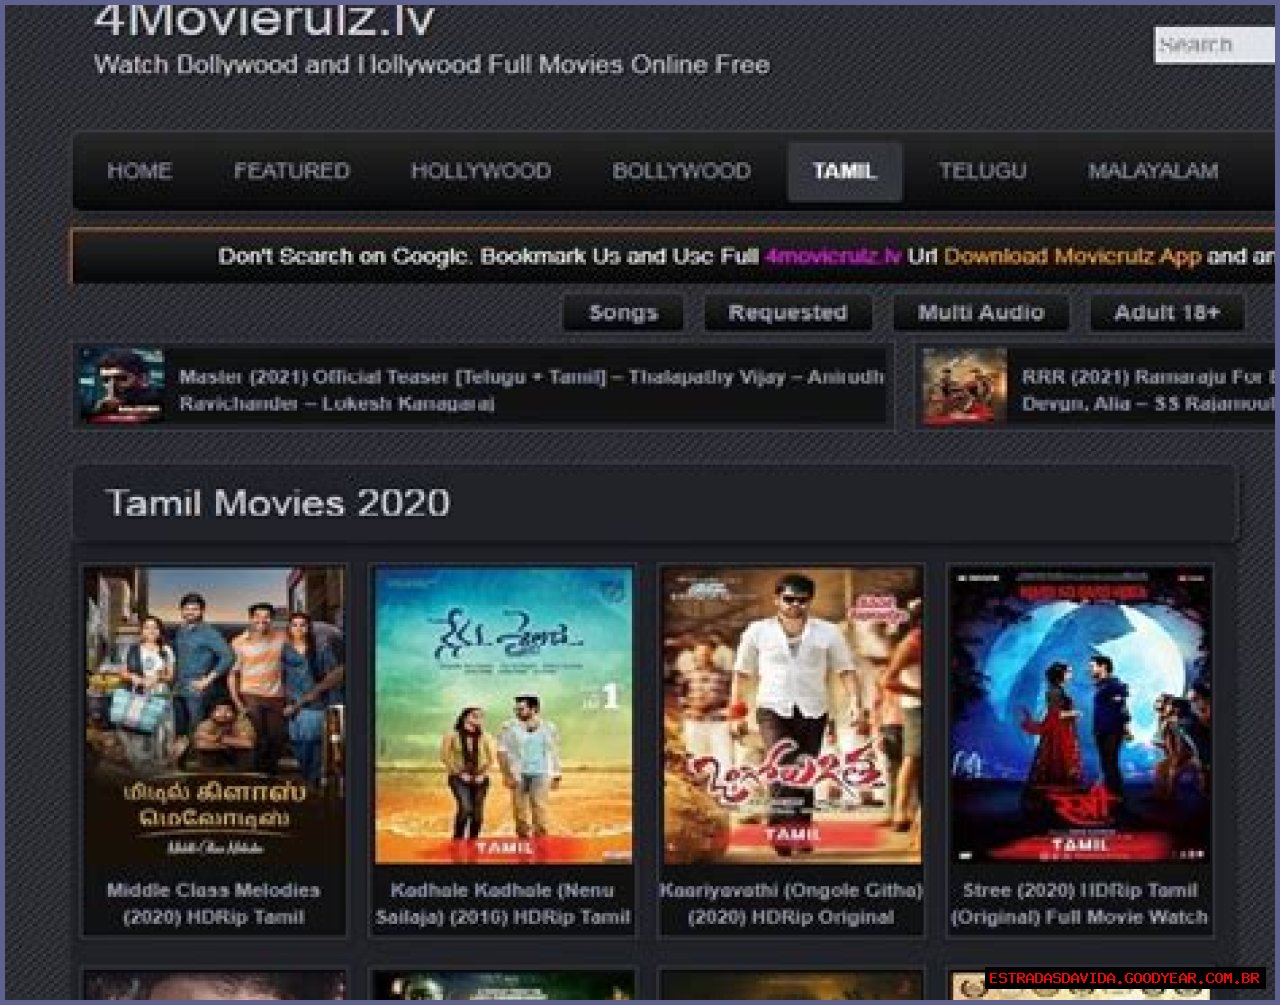
Task: Open the RRR (2021) teaser thumbnail
Action: coord(964,386)
